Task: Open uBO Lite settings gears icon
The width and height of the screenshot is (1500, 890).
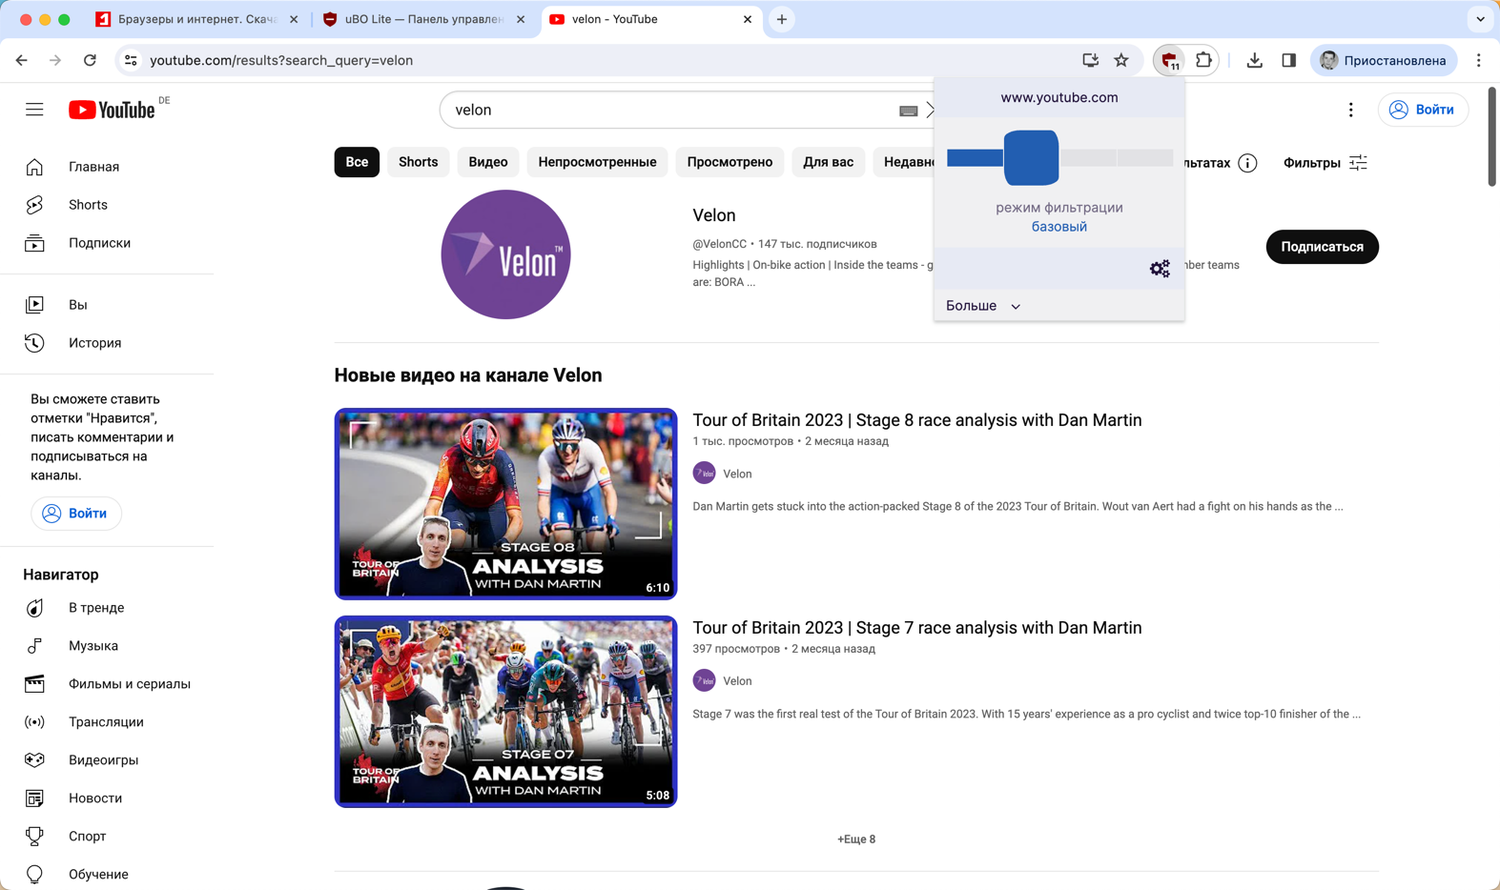Action: point(1159,268)
